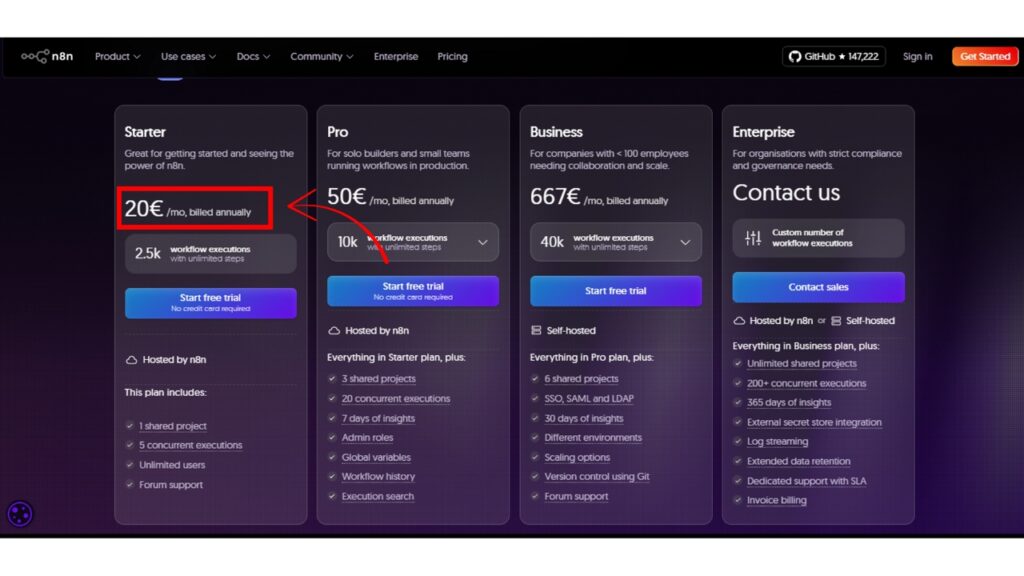Click checkmark beside Unlimited shared projects
1024x576 pixels.
(x=737, y=364)
